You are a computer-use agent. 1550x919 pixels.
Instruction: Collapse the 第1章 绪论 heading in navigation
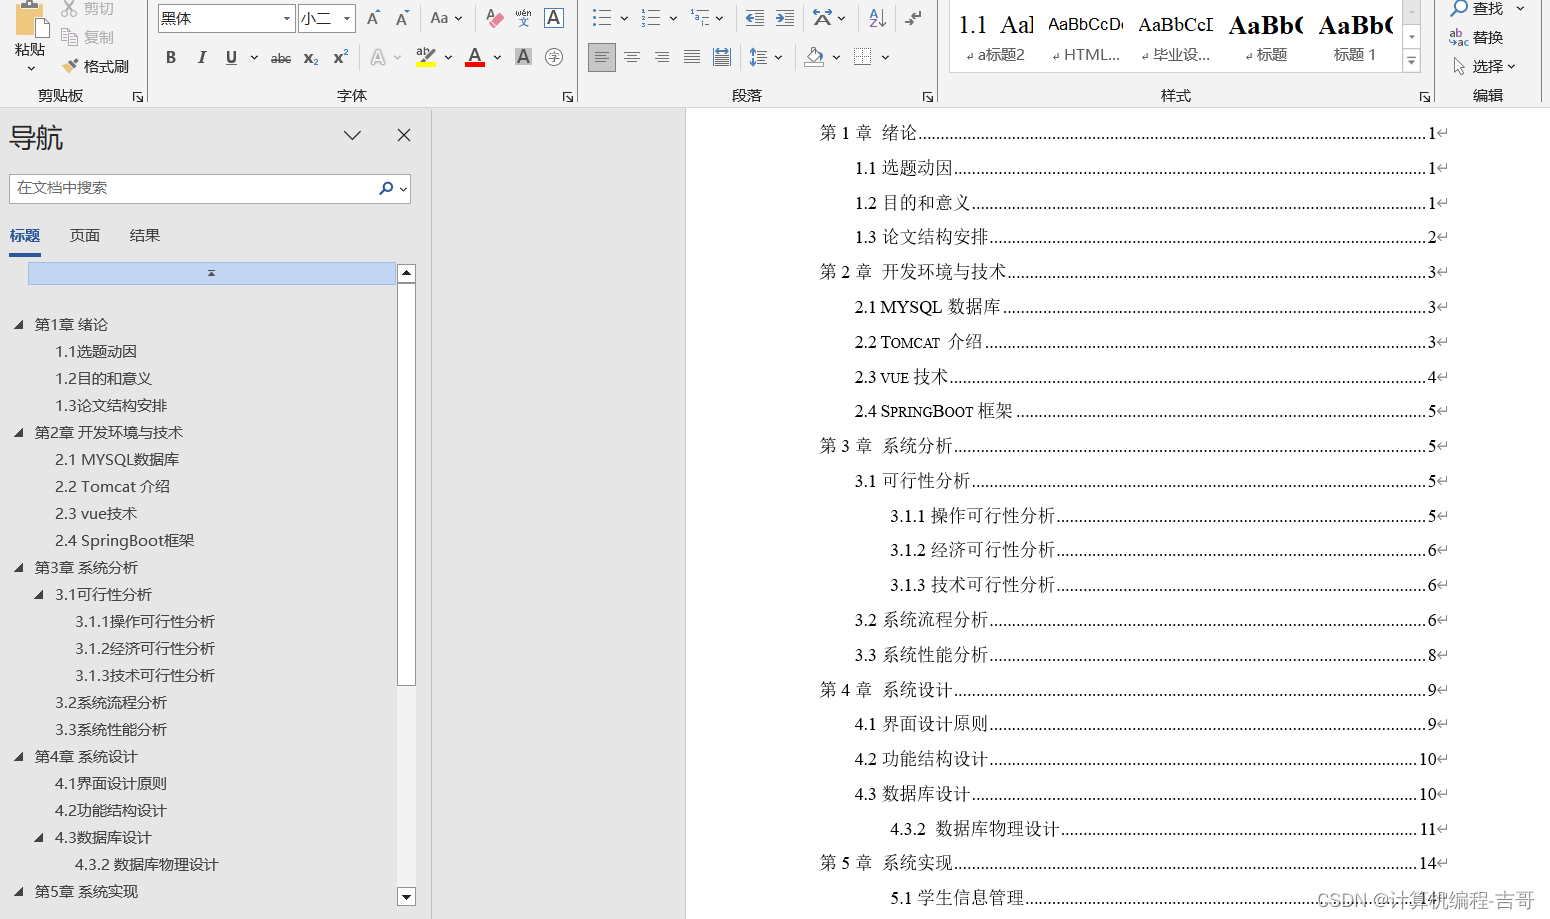tap(19, 324)
